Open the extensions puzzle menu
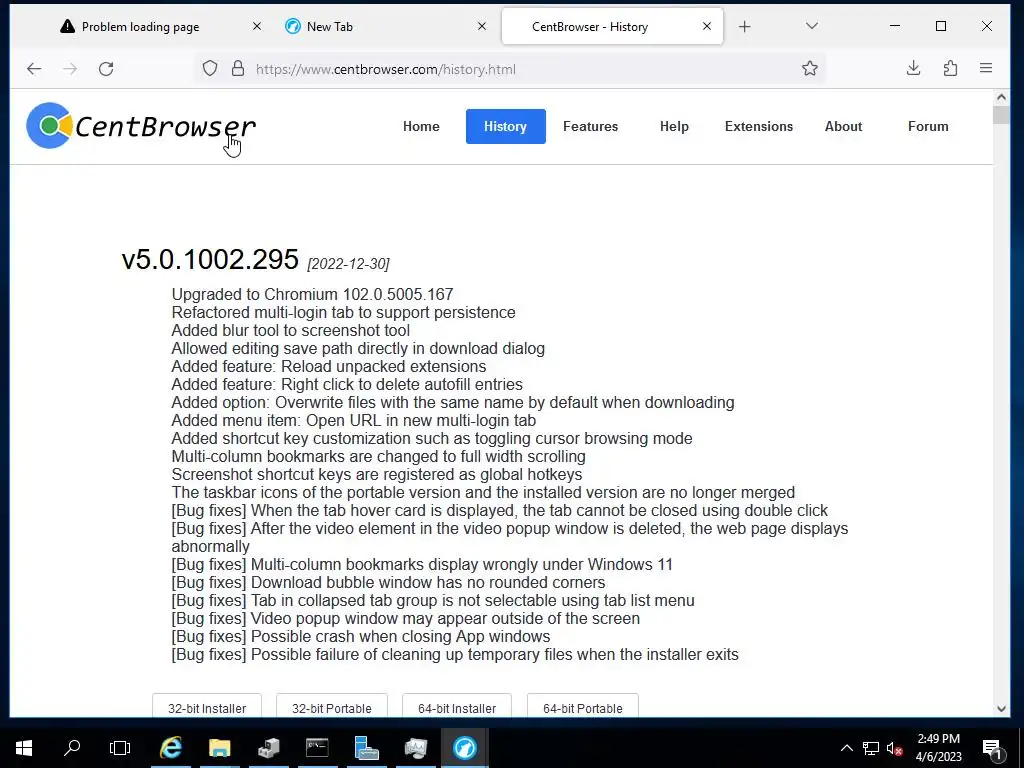Viewport: 1024px width, 768px height. tap(950, 68)
